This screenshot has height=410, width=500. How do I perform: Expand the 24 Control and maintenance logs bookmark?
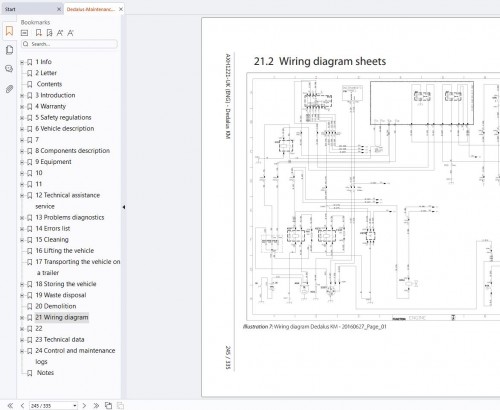(22, 351)
